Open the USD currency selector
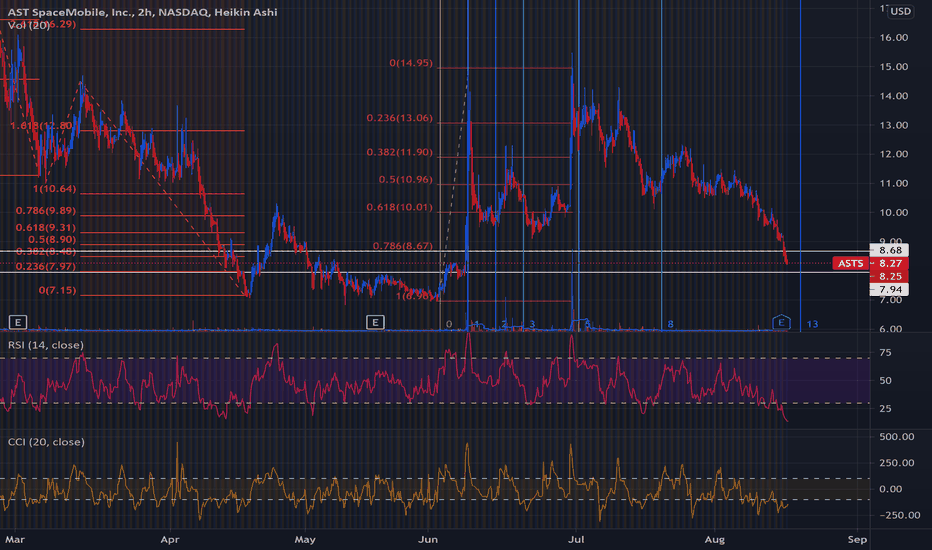The width and height of the screenshot is (932, 550). coord(900,11)
